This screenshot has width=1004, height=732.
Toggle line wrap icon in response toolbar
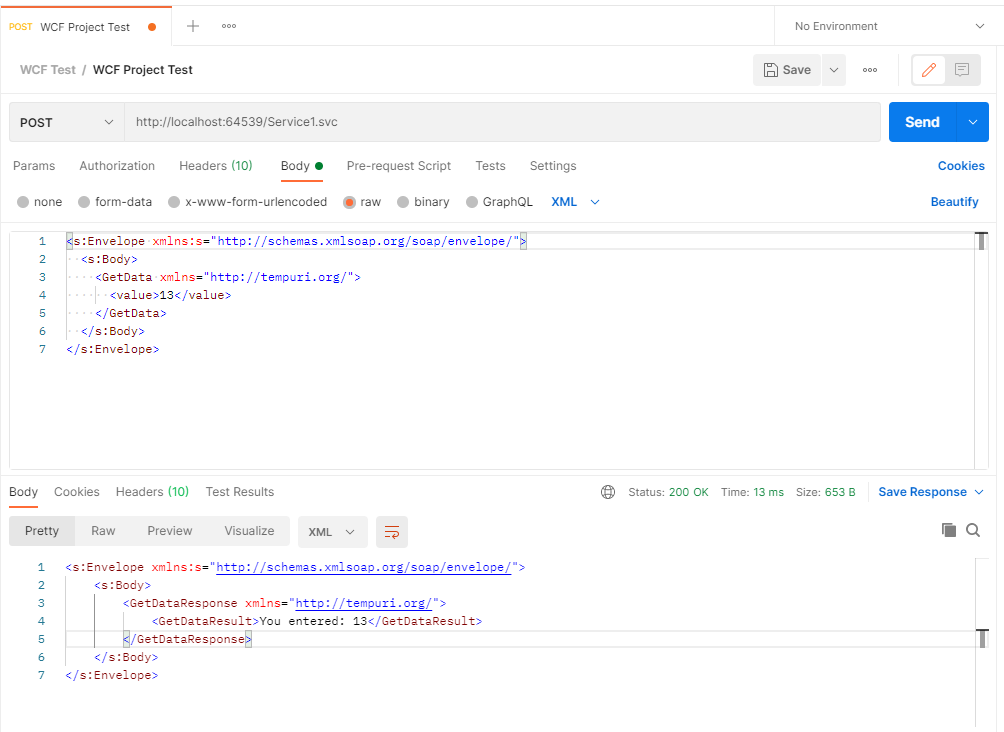[392, 532]
